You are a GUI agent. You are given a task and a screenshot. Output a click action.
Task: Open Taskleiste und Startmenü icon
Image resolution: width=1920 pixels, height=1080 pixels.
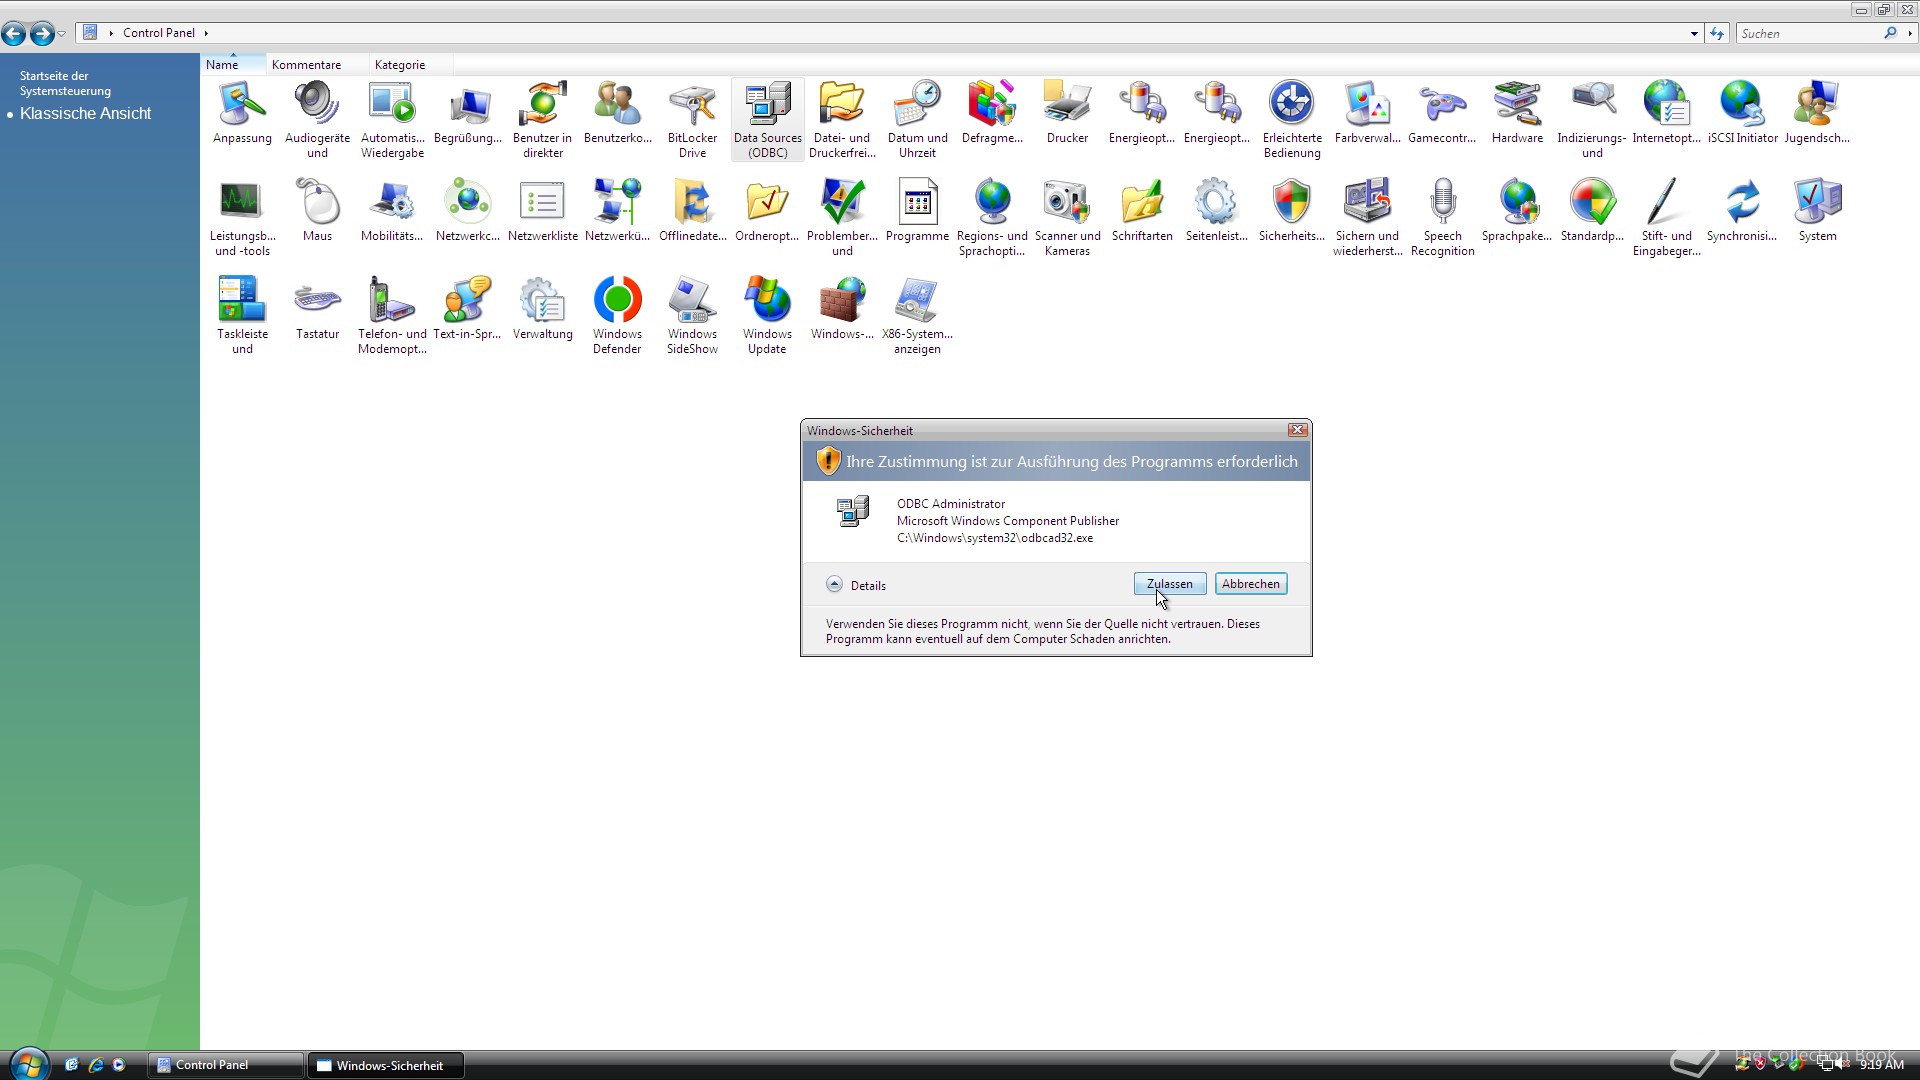pyautogui.click(x=242, y=316)
